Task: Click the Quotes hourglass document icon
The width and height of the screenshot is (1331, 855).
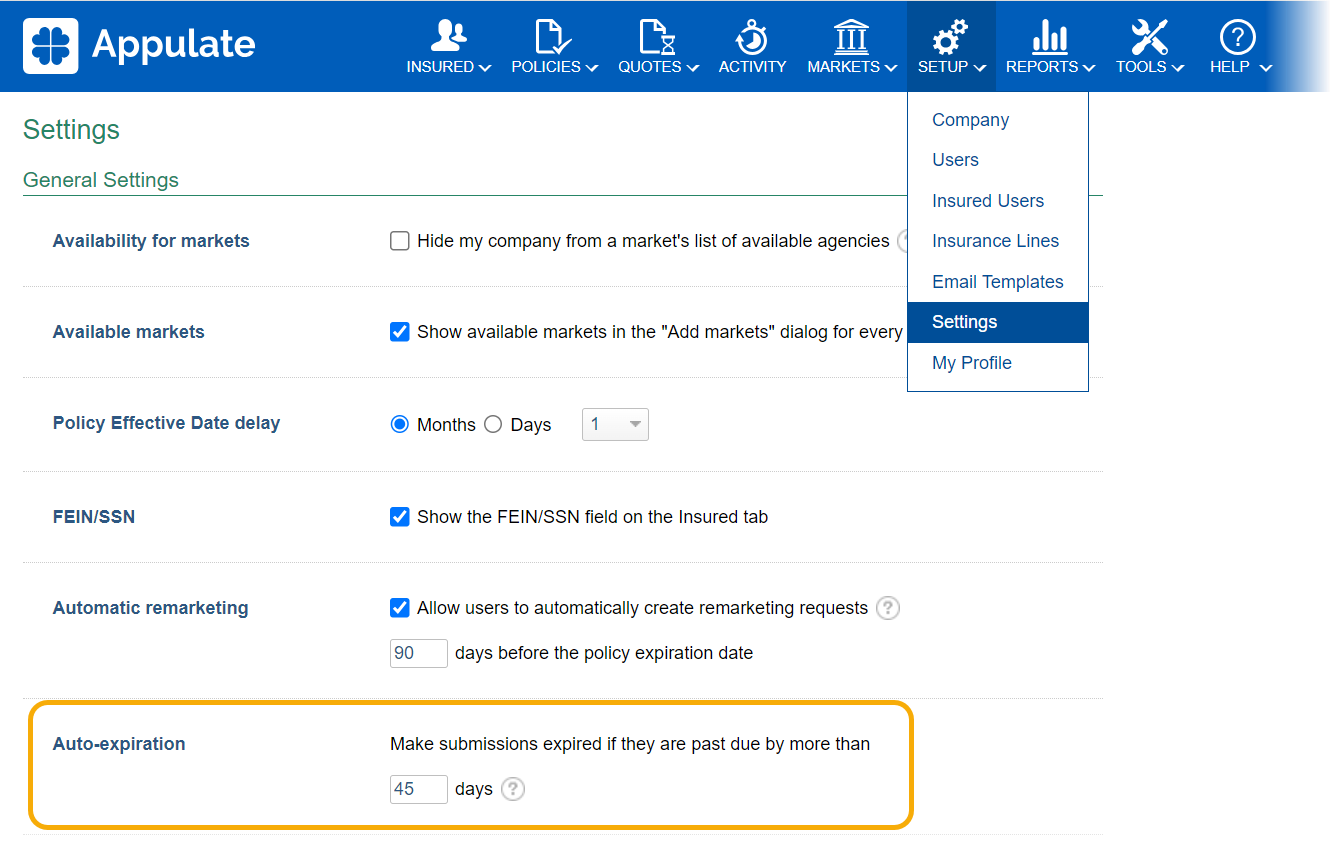Action: click(x=657, y=36)
